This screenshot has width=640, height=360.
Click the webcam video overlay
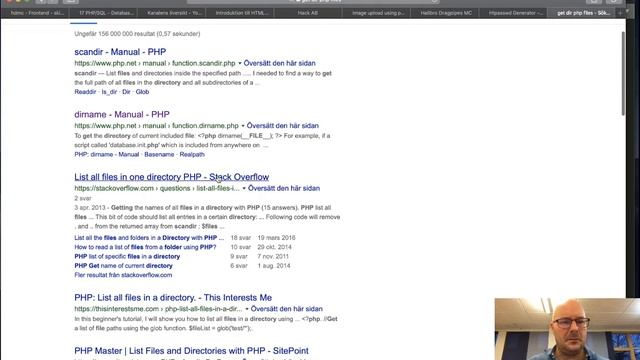click(x=567, y=329)
